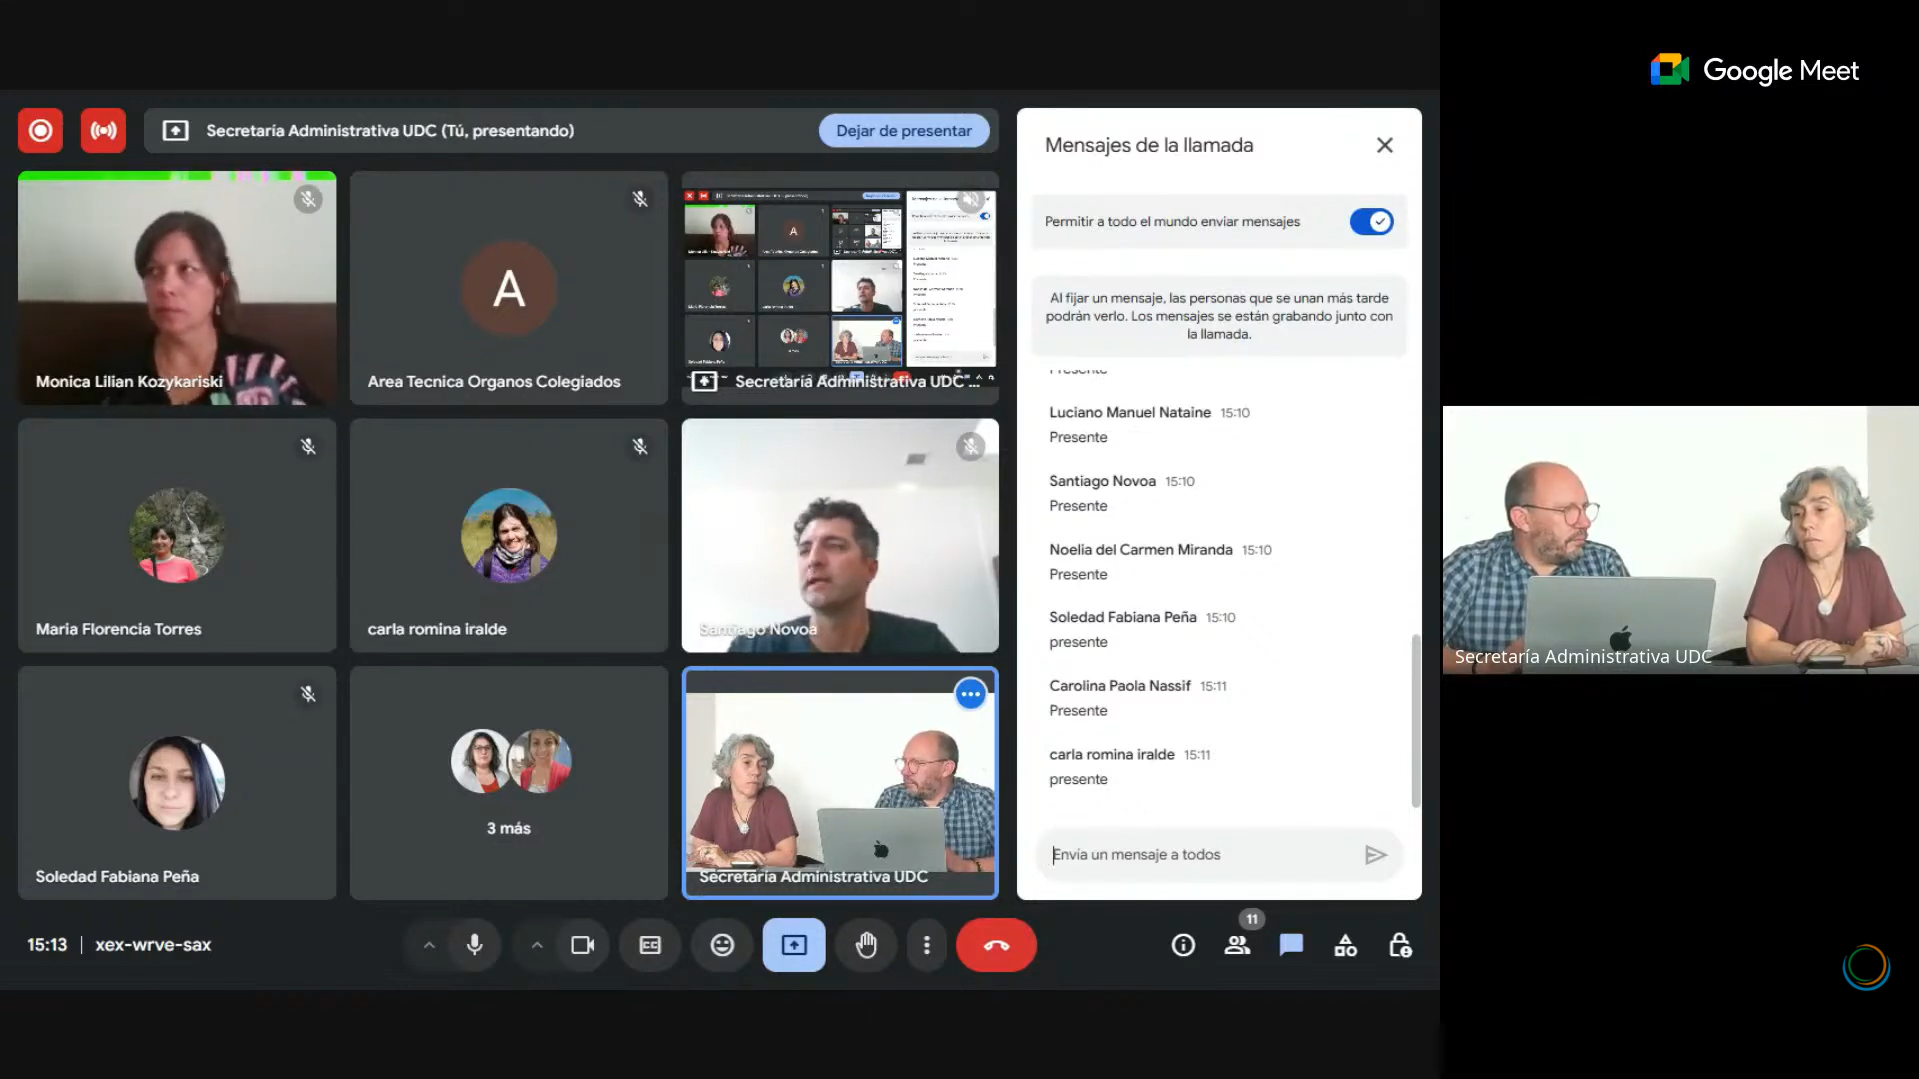Screen dimensions: 1919x1079
Task: Click the live streaming broadcast icon
Action: point(103,131)
